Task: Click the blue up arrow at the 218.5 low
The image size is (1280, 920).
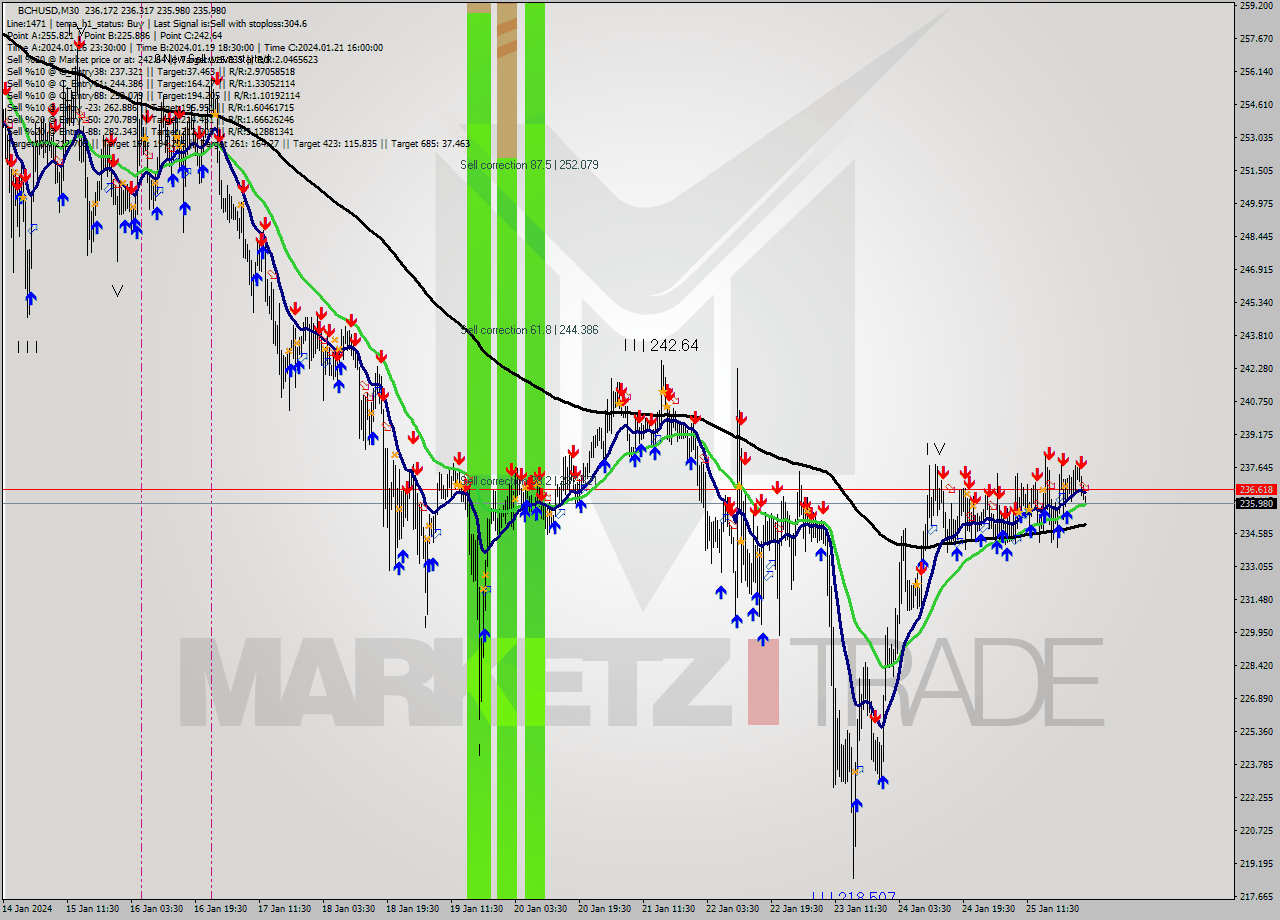Action: pos(855,804)
